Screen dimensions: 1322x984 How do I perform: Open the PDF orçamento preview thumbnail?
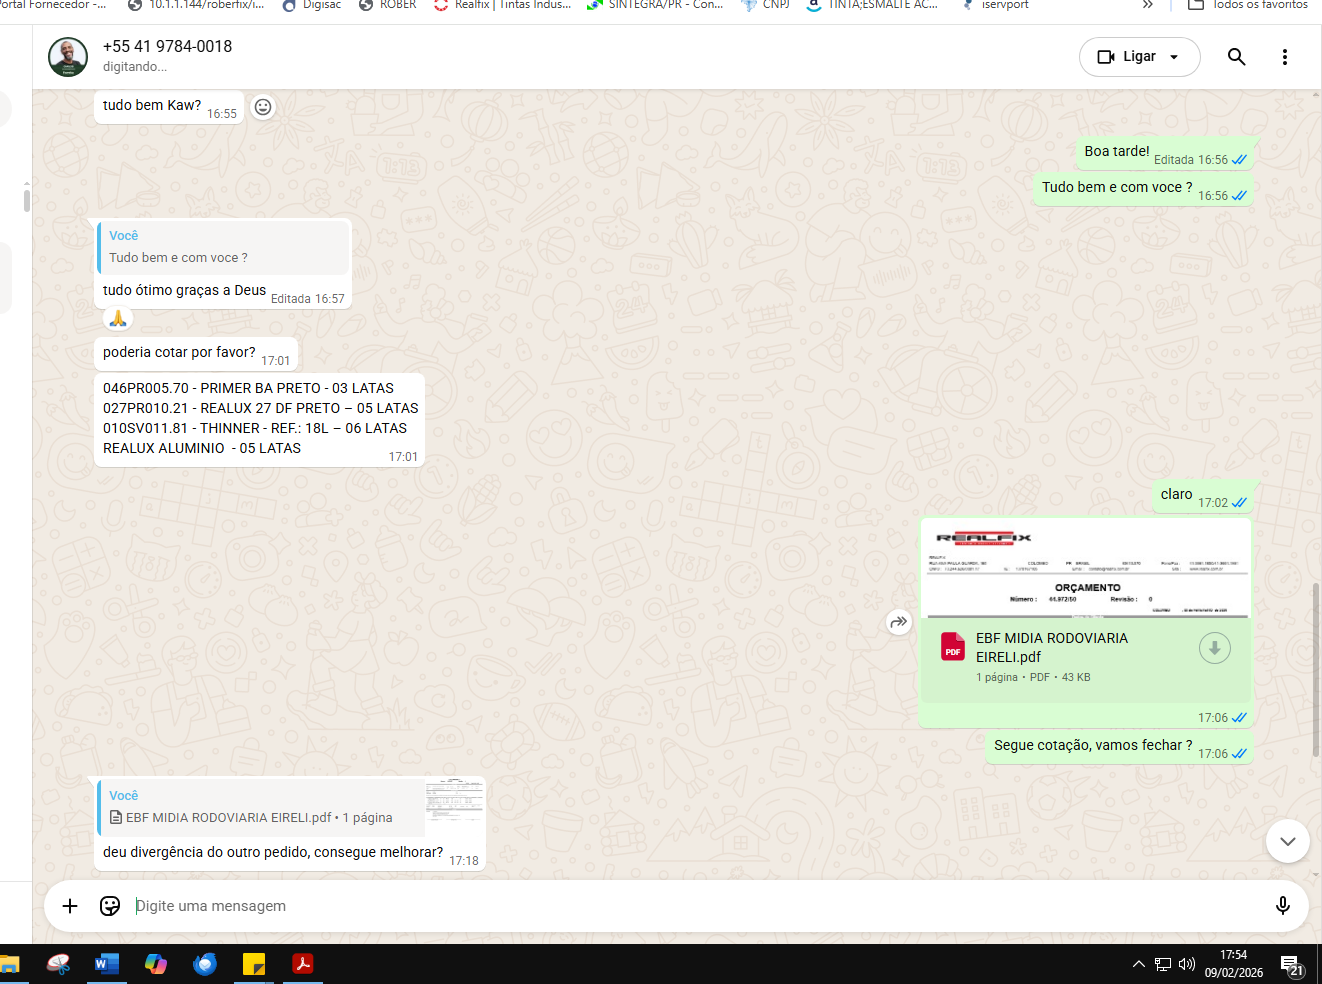coord(1085,568)
